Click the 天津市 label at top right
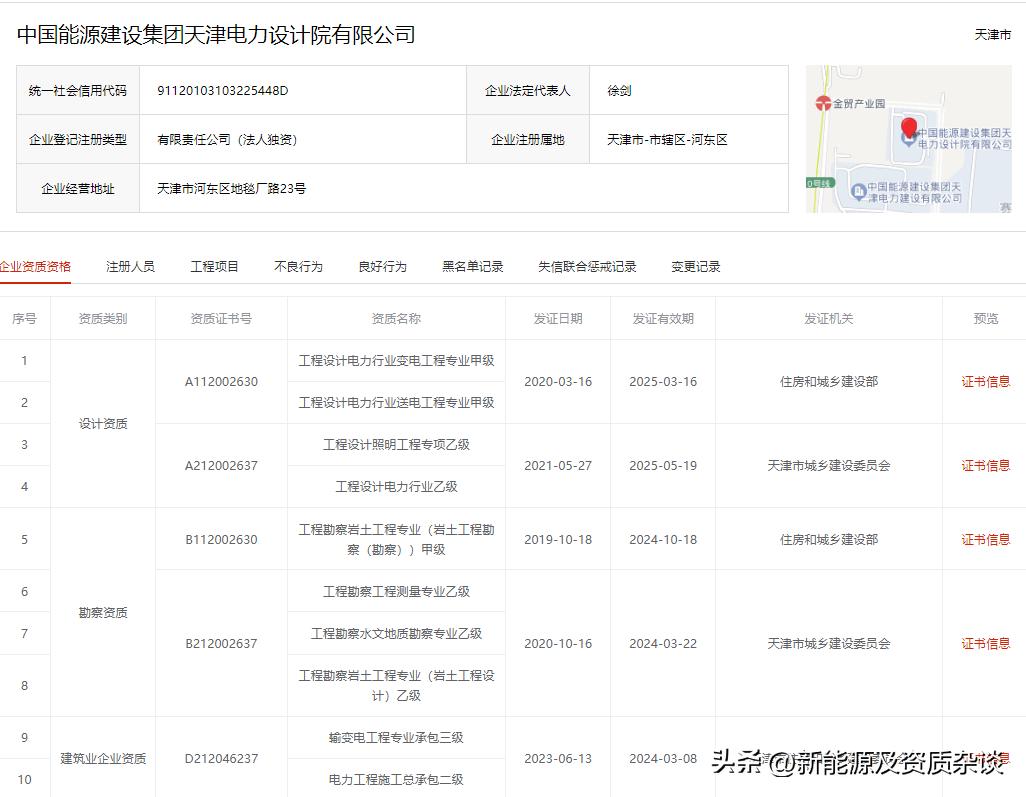Image resolution: width=1026 pixels, height=797 pixels. click(996, 33)
